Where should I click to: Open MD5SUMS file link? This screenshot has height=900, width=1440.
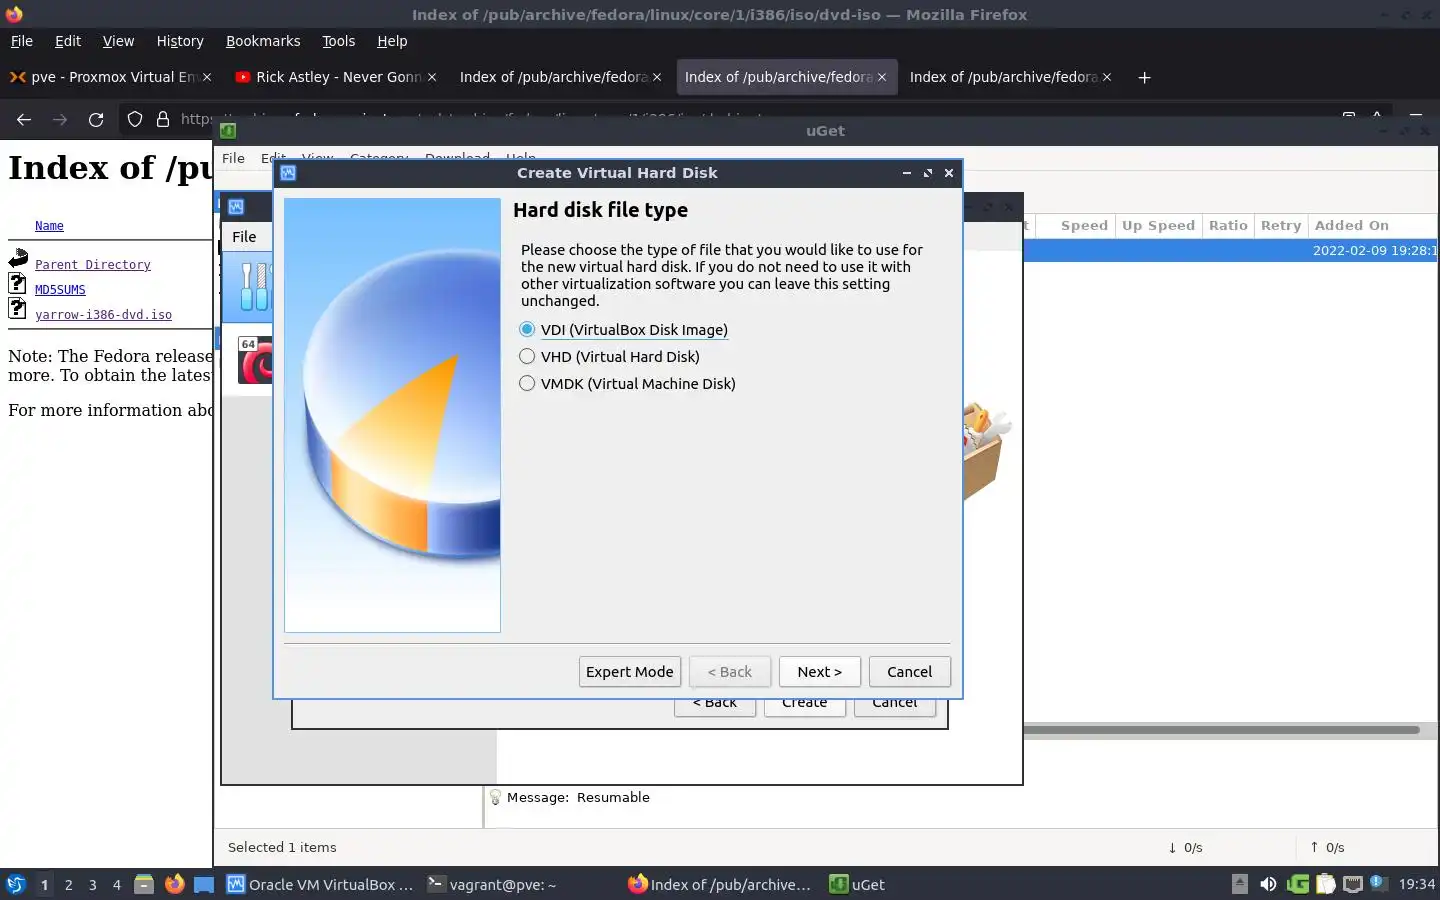[x=60, y=290]
